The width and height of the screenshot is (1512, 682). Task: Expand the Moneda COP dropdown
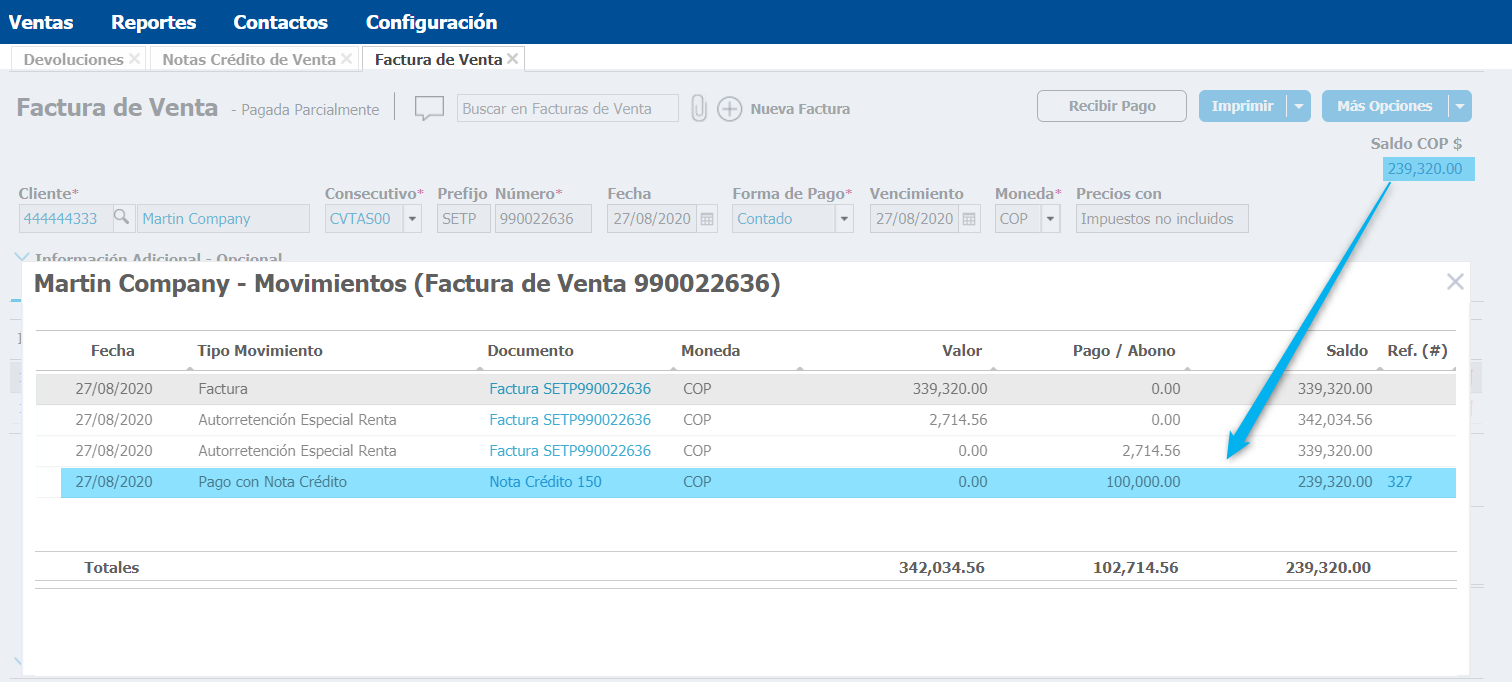tap(1050, 219)
